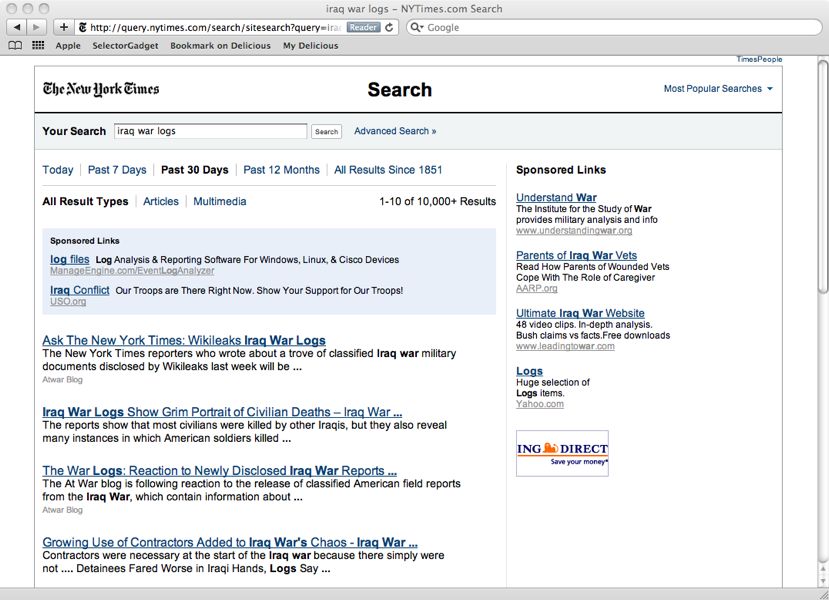The height and width of the screenshot is (600, 829).
Task: Filter results to Past 7 Days
Action: tap(117, 170)
